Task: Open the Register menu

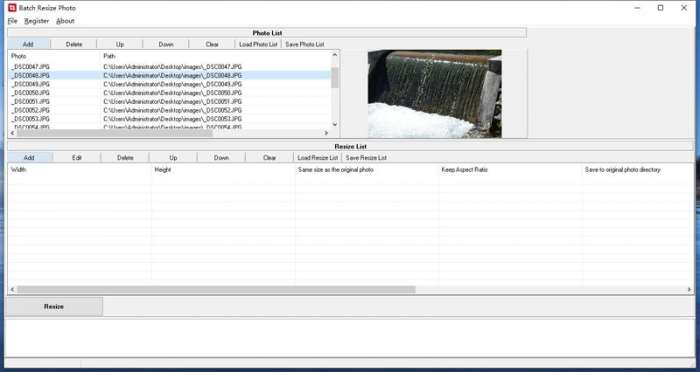Action: tap(37, 21)
